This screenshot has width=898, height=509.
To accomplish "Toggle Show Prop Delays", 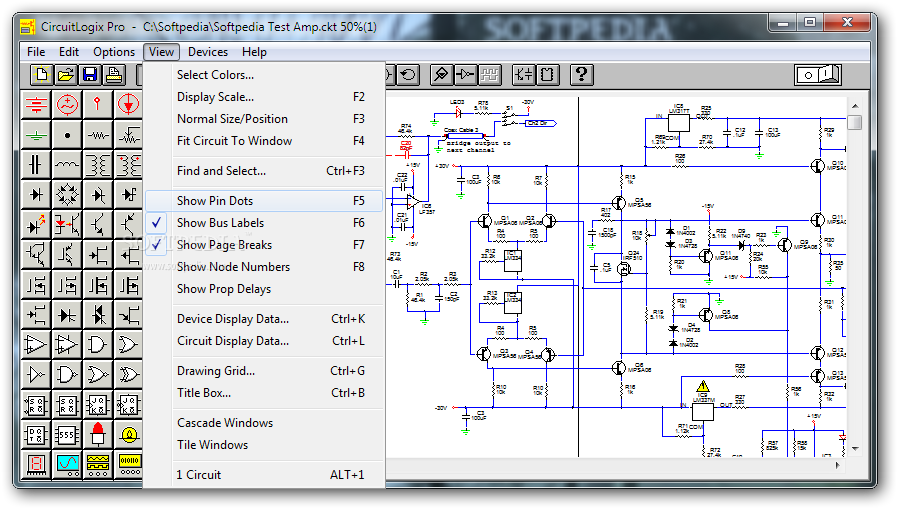I will [263, 289].
